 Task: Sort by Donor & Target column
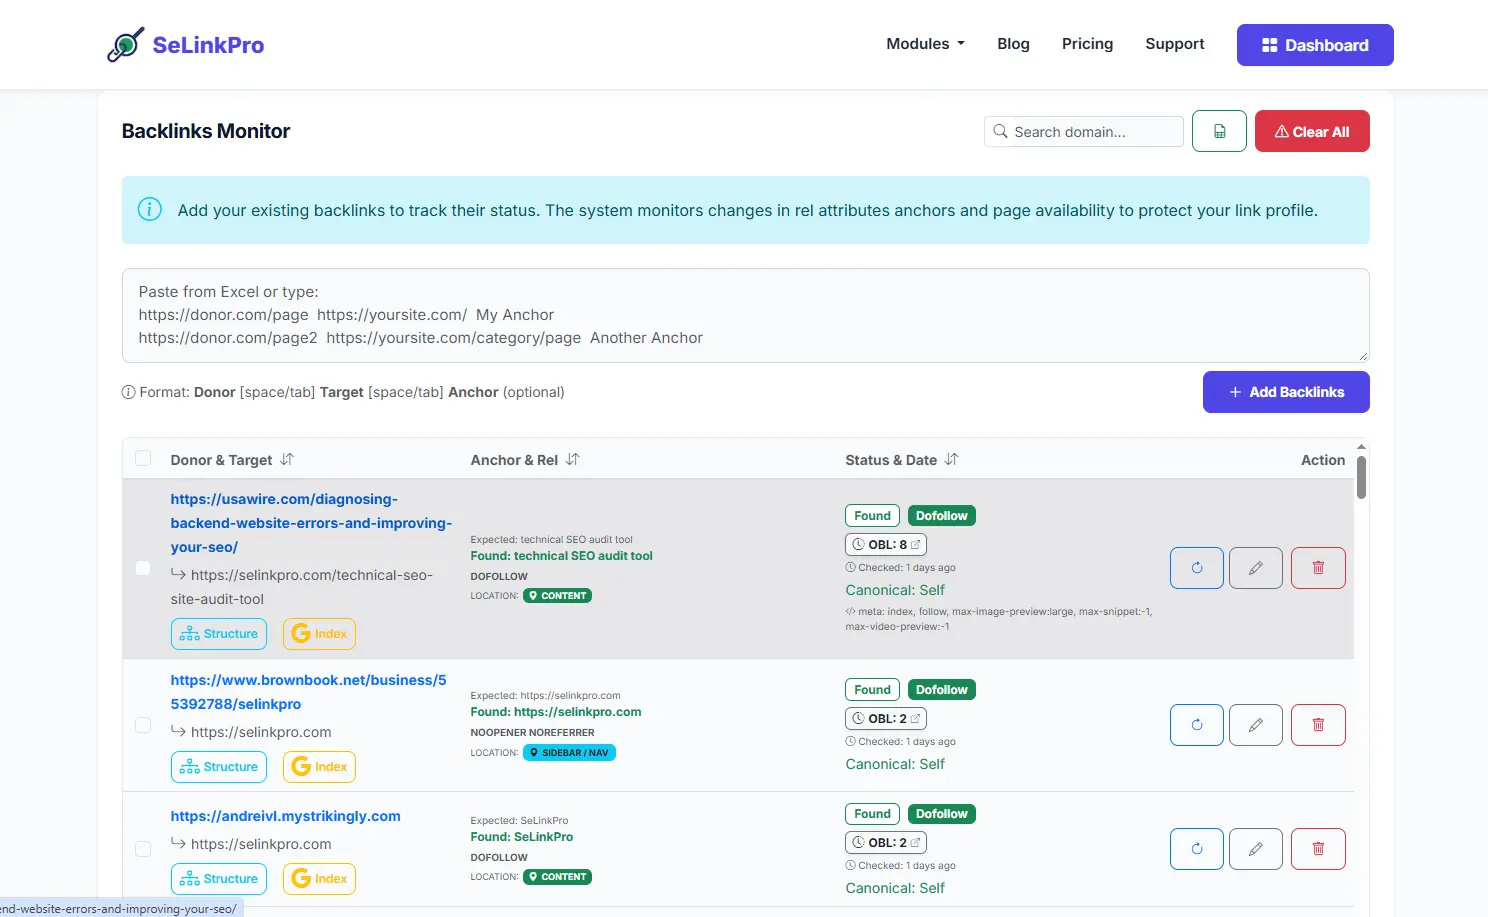[x=287, y=459]
